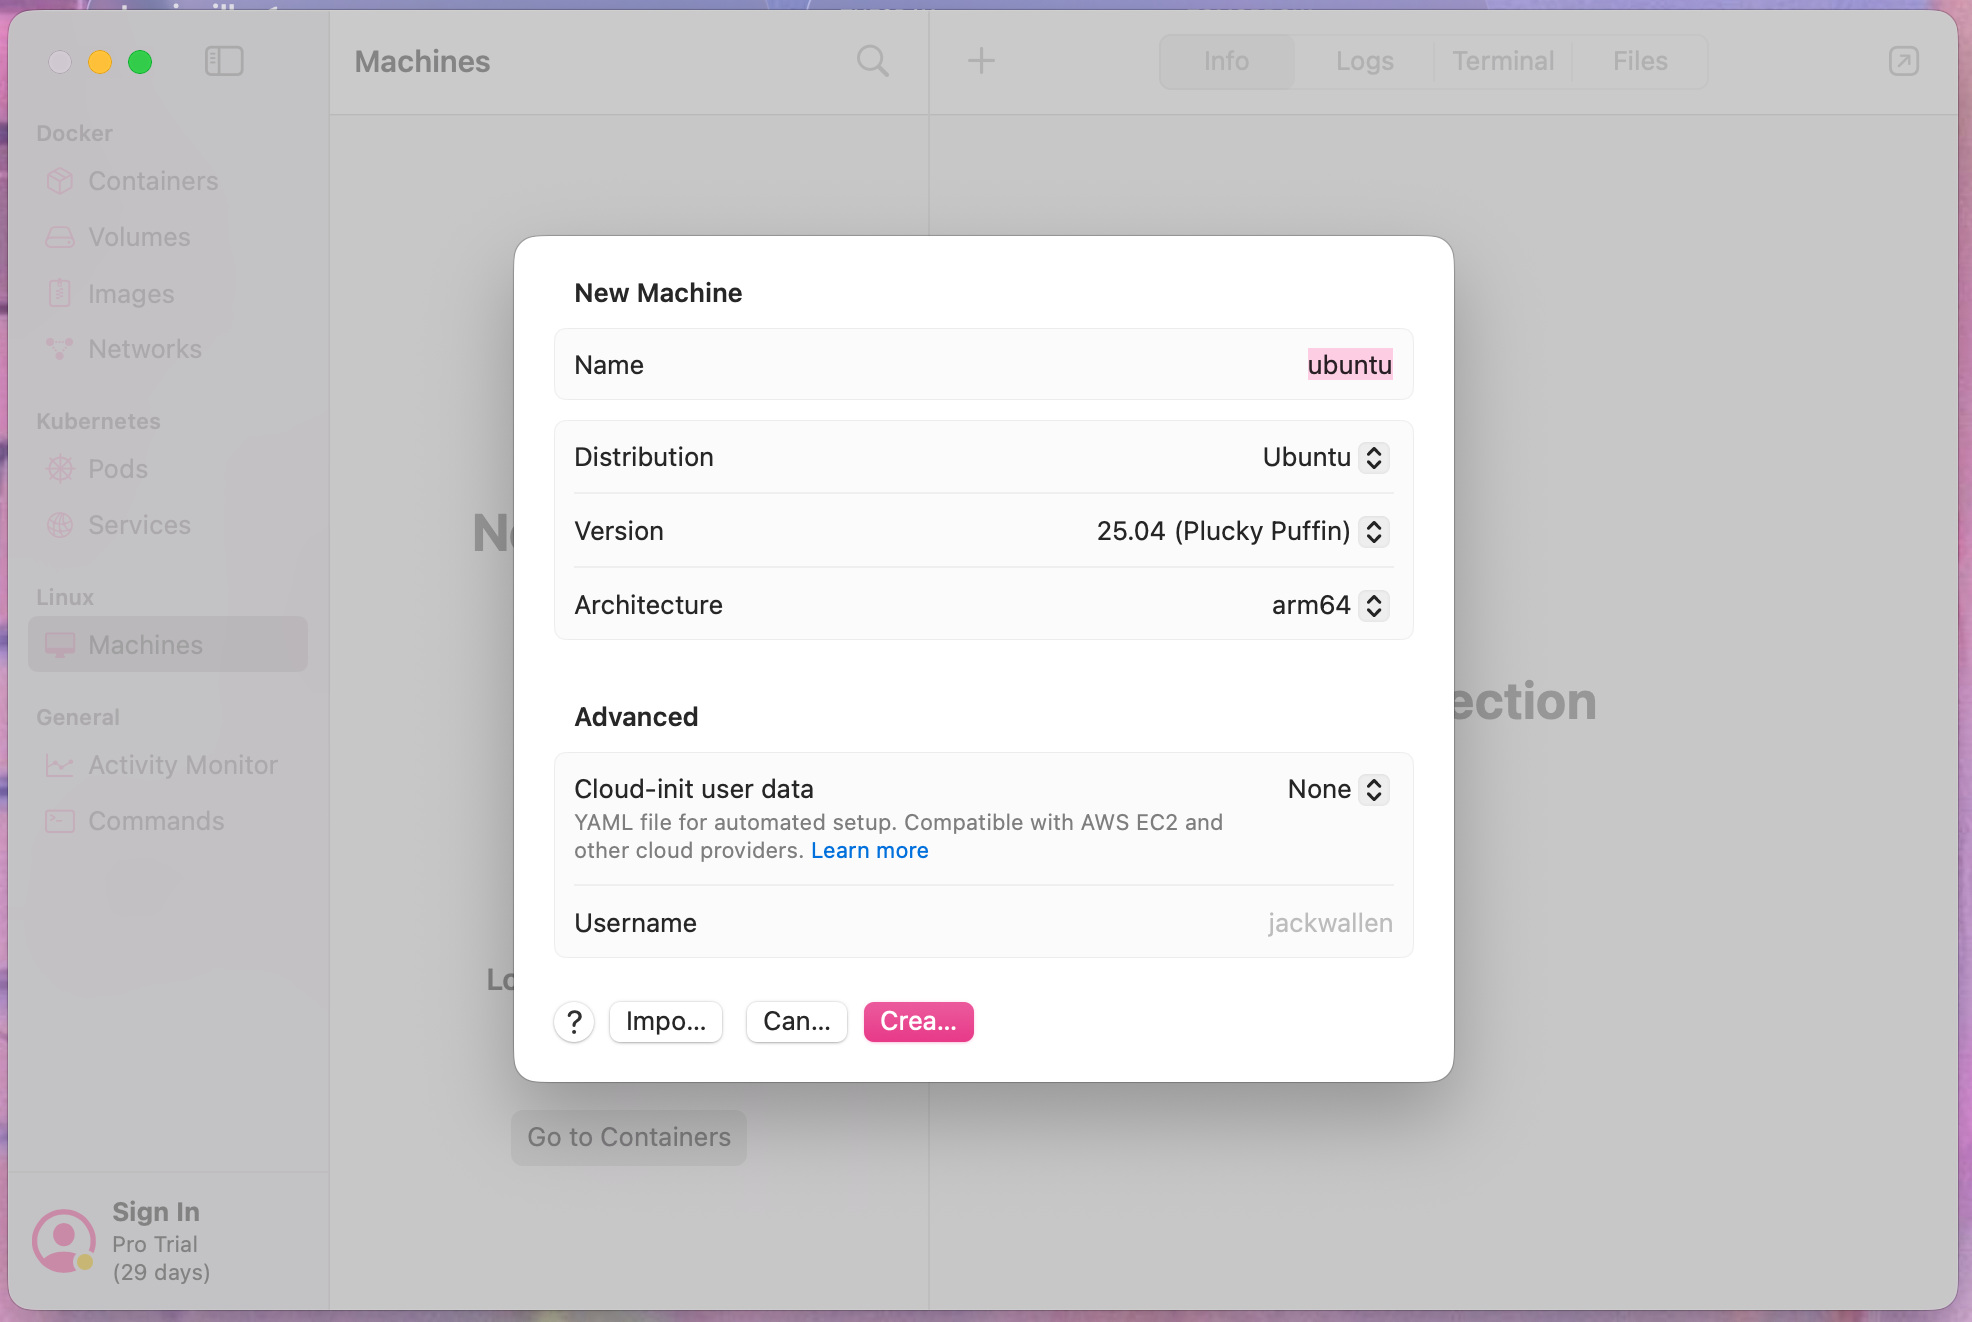Image resolution: width=1972 pixels, height=1322 pixels.
Task: Click the Username text field
Action: (1328, 923)
